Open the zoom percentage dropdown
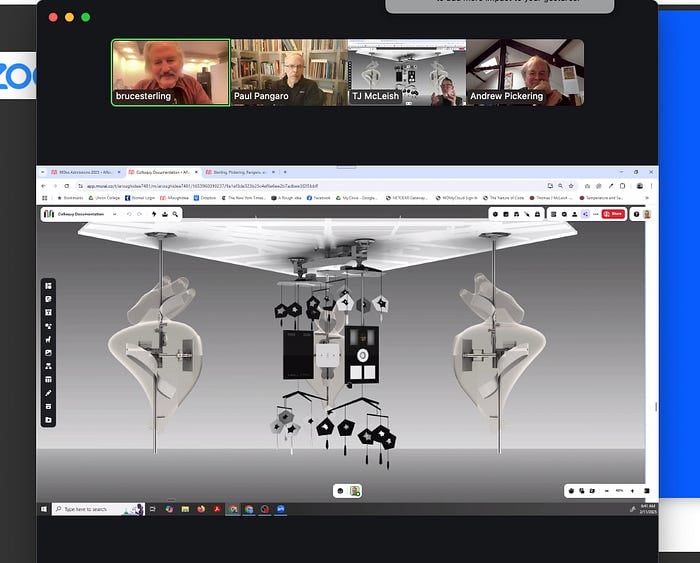 (619, 491)
